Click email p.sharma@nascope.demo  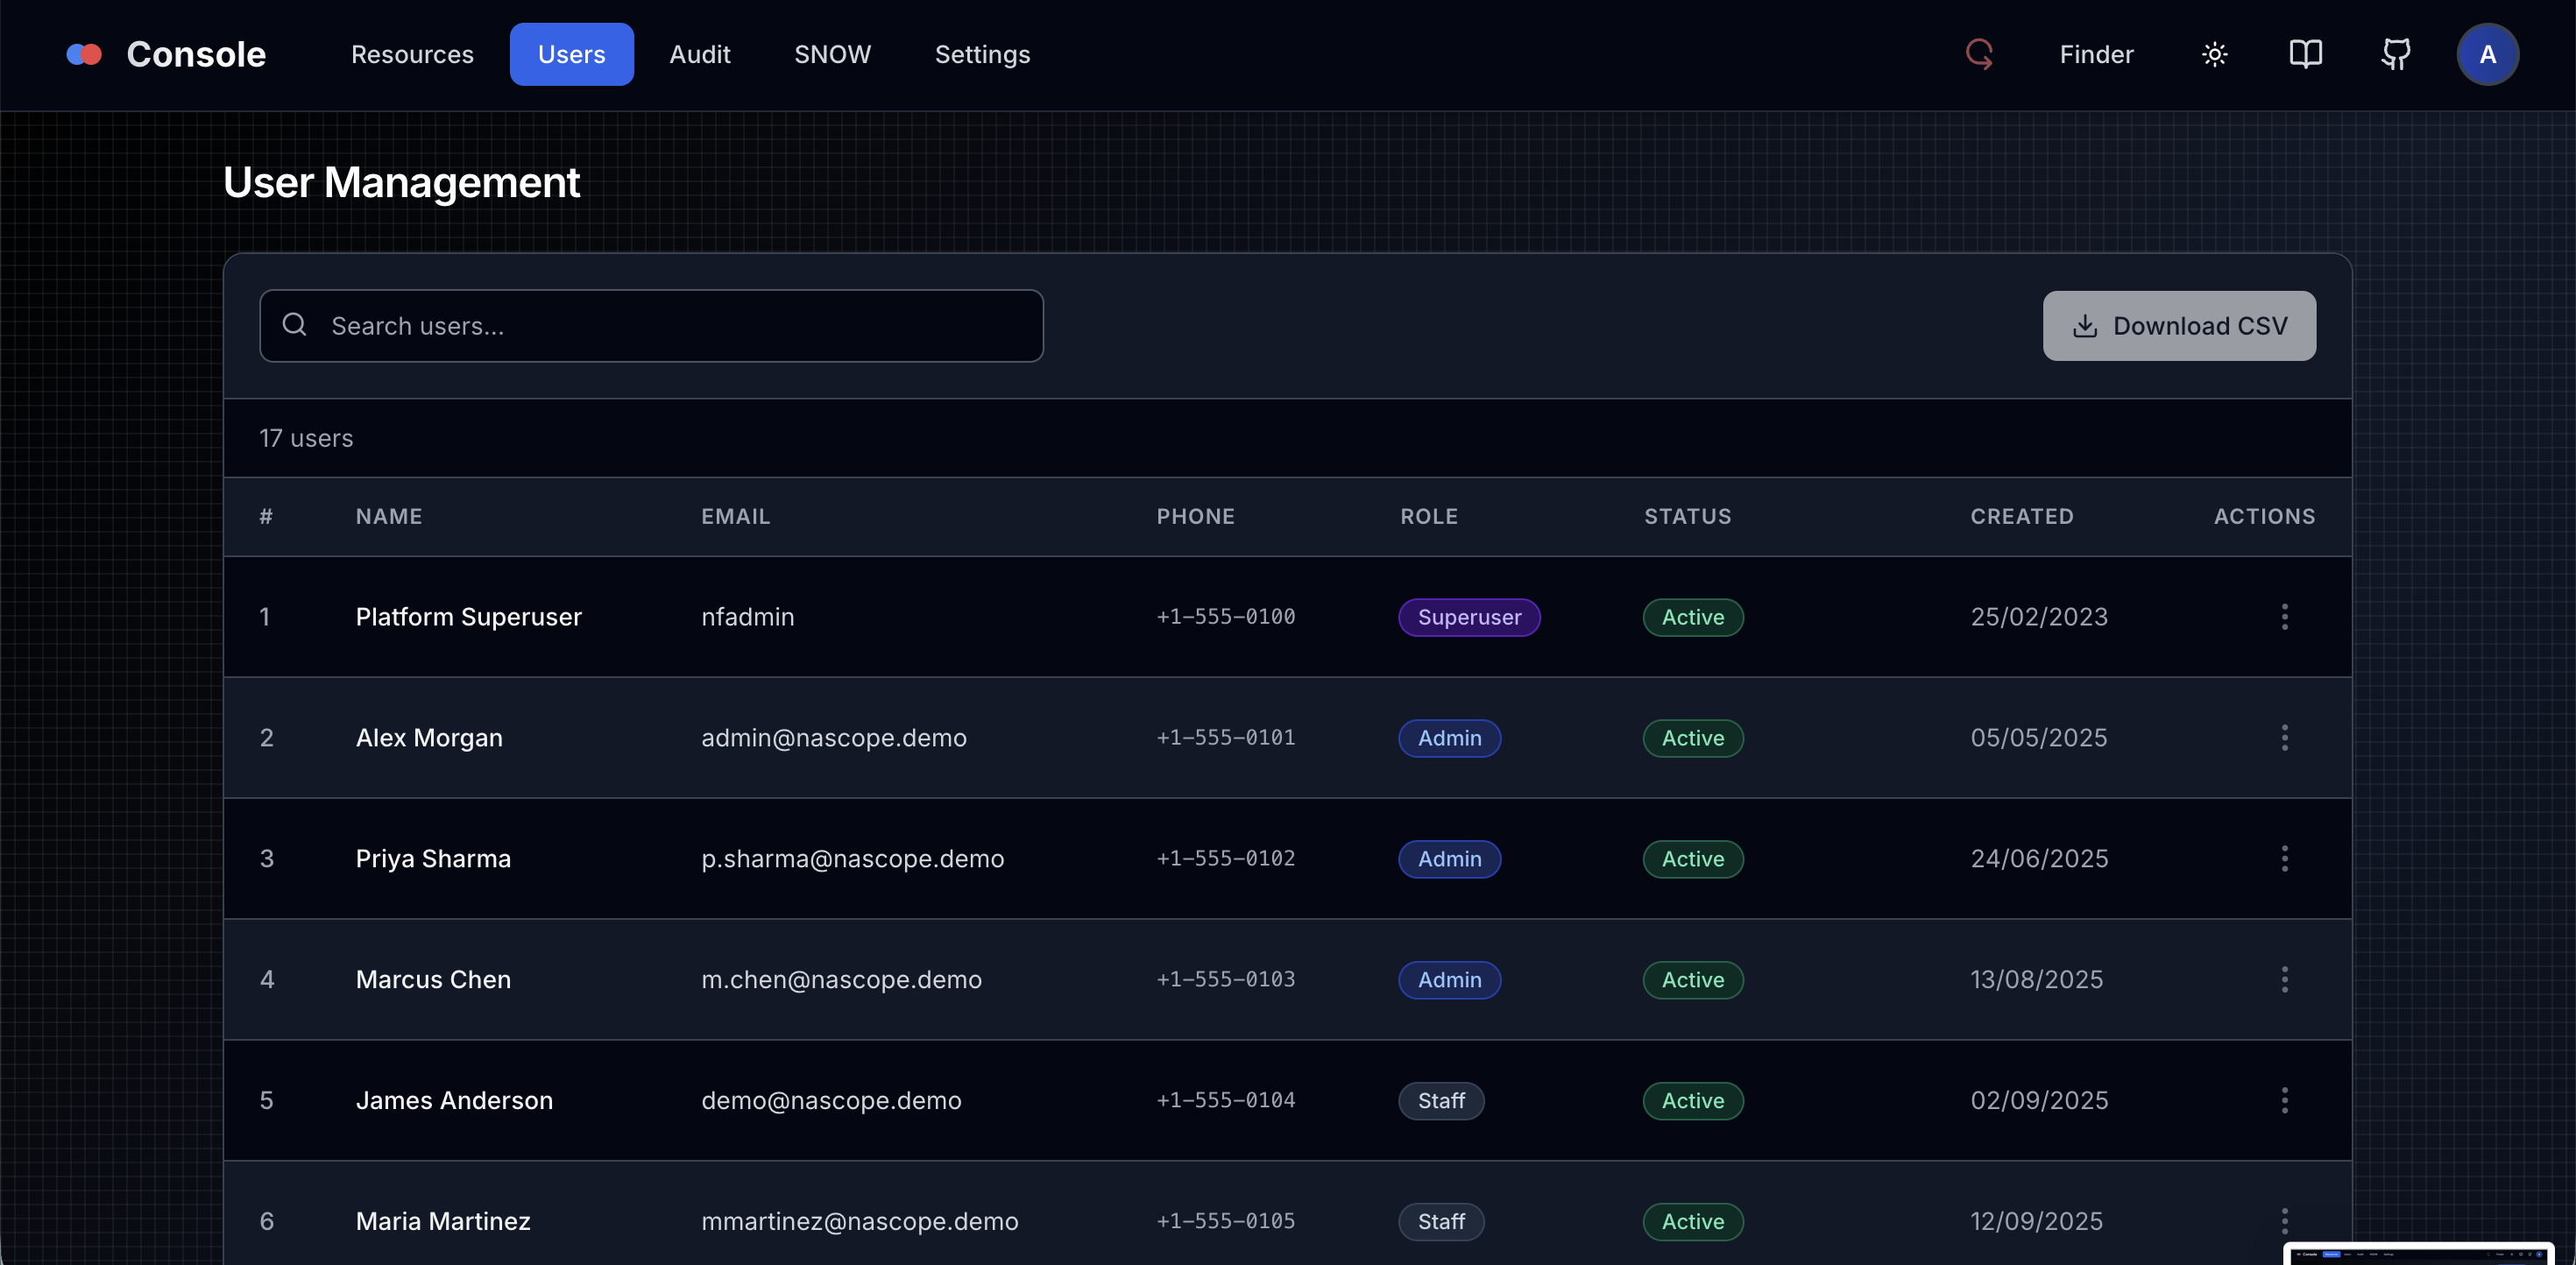(852, 859)
